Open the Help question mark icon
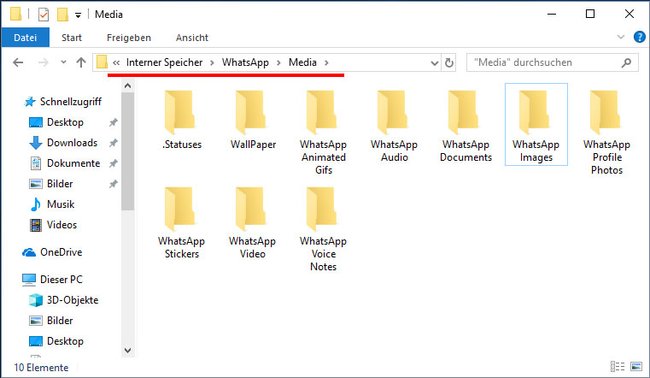Screen dimensions: 650x378 coord(639,37)
